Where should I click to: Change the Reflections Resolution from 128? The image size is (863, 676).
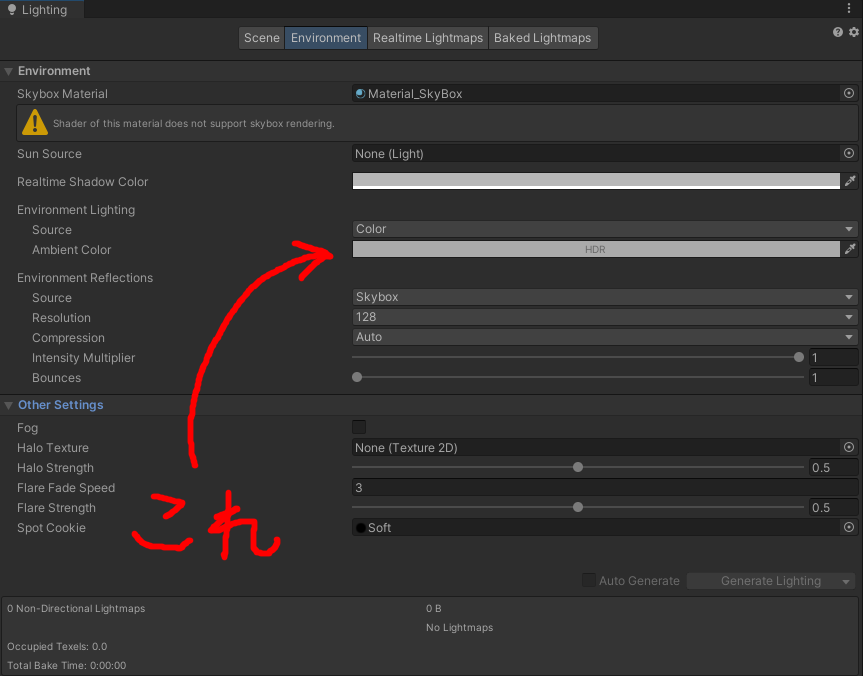[604, 317]
